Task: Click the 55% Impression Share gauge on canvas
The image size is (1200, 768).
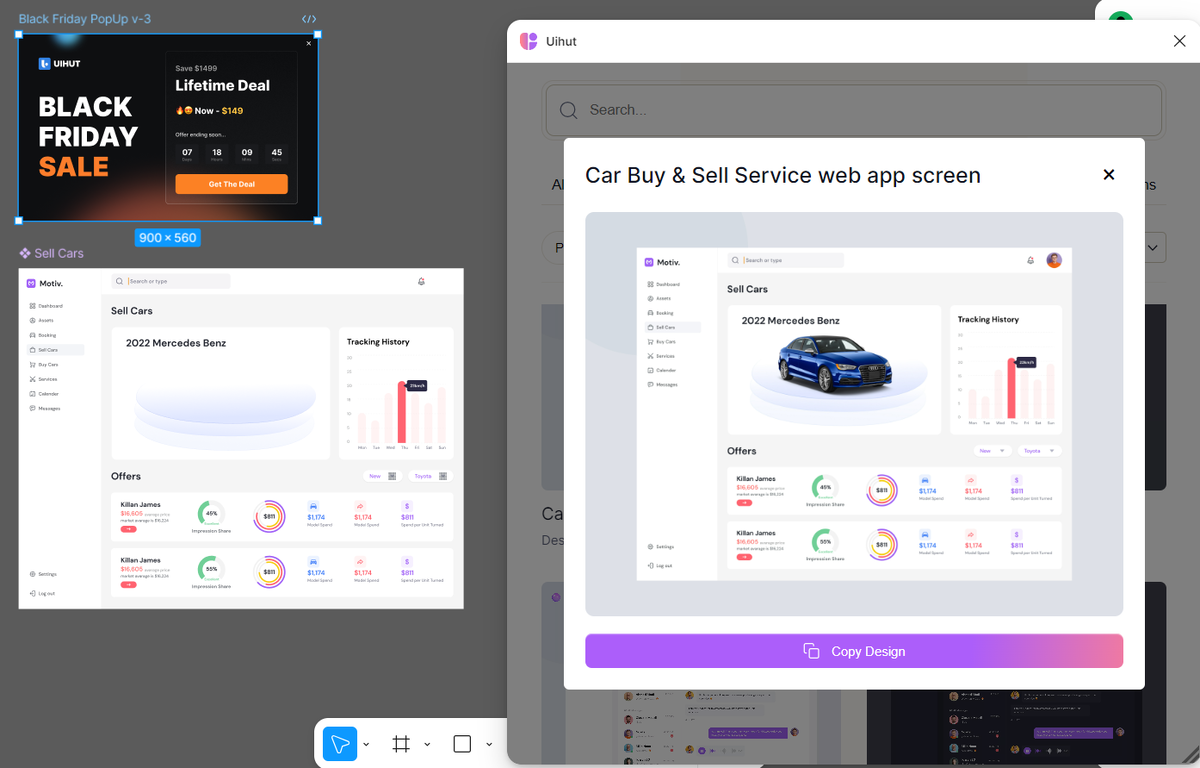Action: [x=211, y=569]
